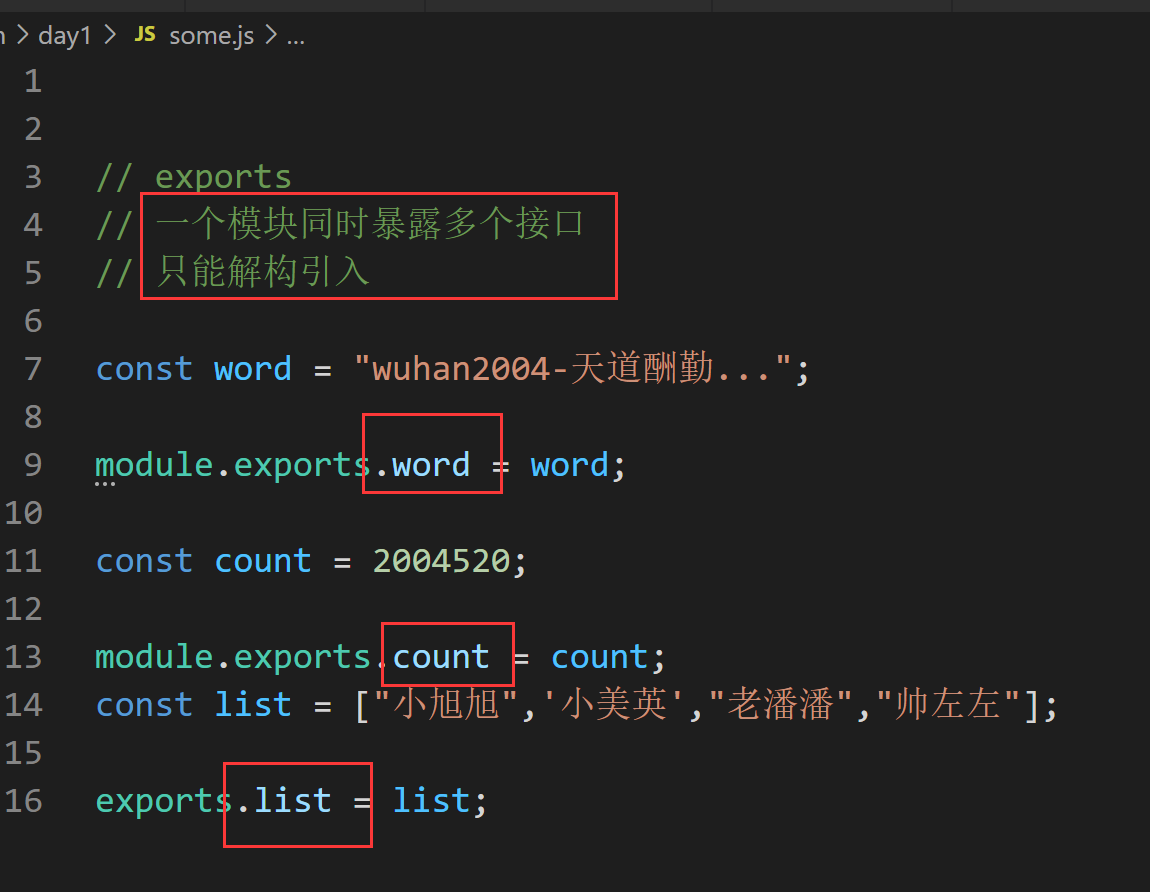Click assigned value 'word' on line 9

(569, 464)
